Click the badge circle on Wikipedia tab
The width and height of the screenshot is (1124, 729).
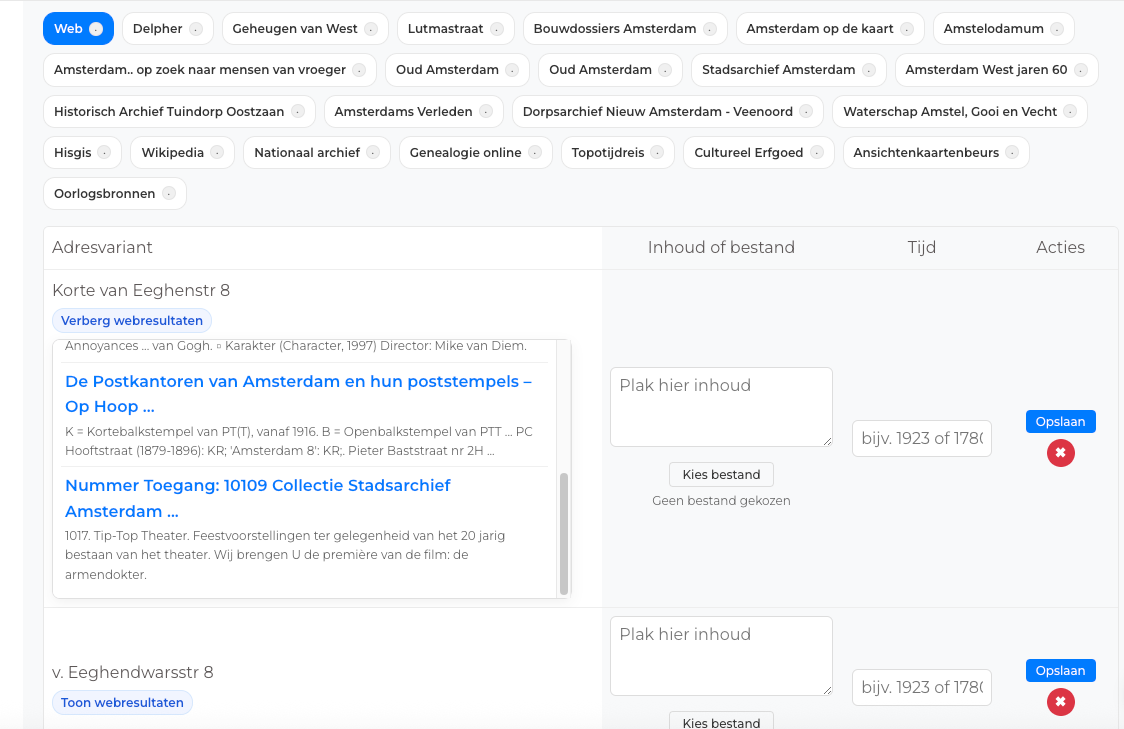click(217, 153)
